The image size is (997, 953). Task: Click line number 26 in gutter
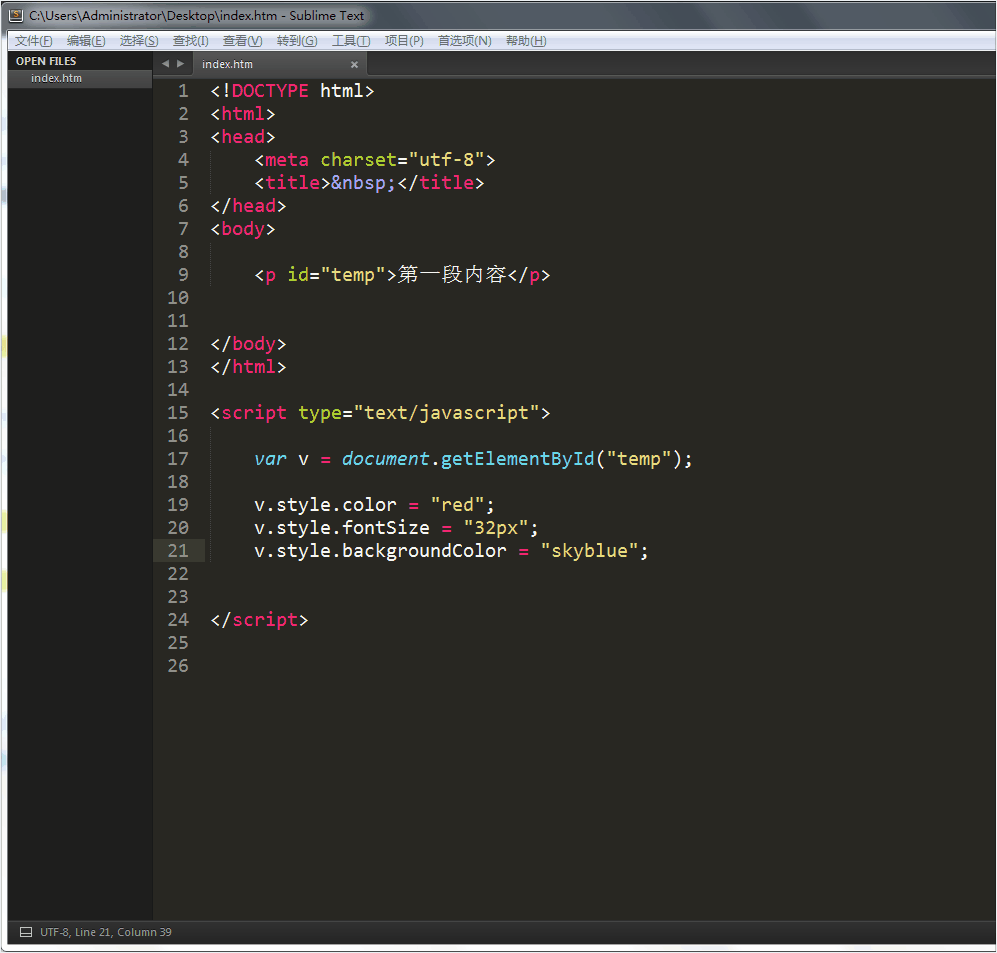178,666
